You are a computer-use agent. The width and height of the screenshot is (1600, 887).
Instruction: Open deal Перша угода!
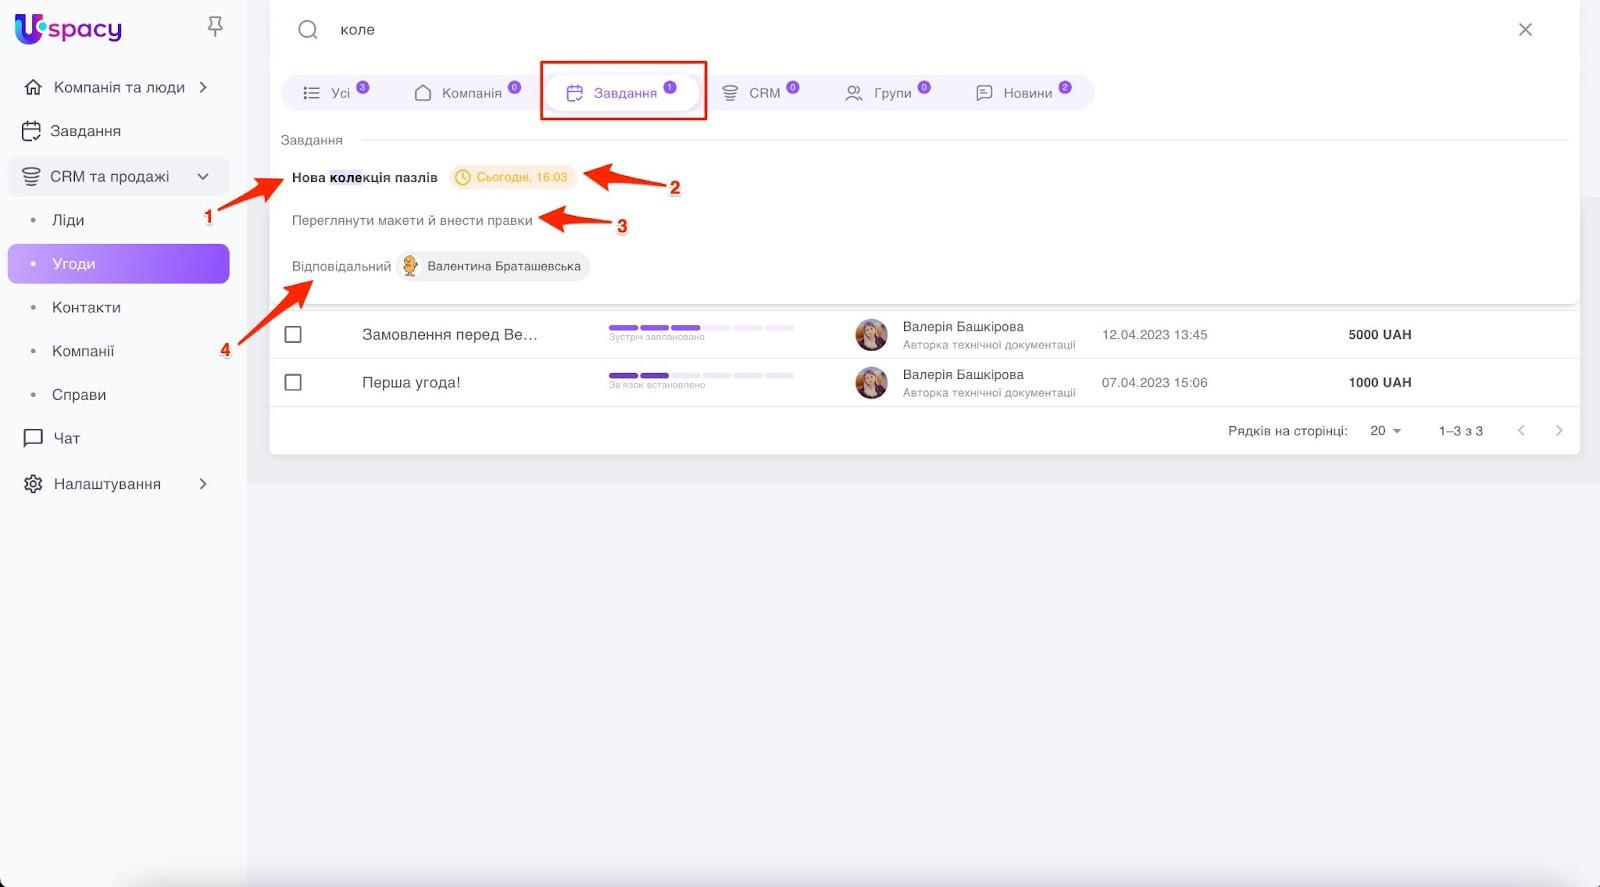(x=411, y=383)
